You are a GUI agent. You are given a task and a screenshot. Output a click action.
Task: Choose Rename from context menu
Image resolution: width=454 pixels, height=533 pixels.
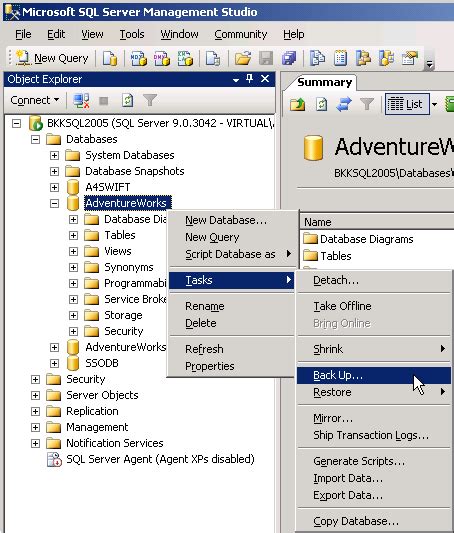[231, 306]
